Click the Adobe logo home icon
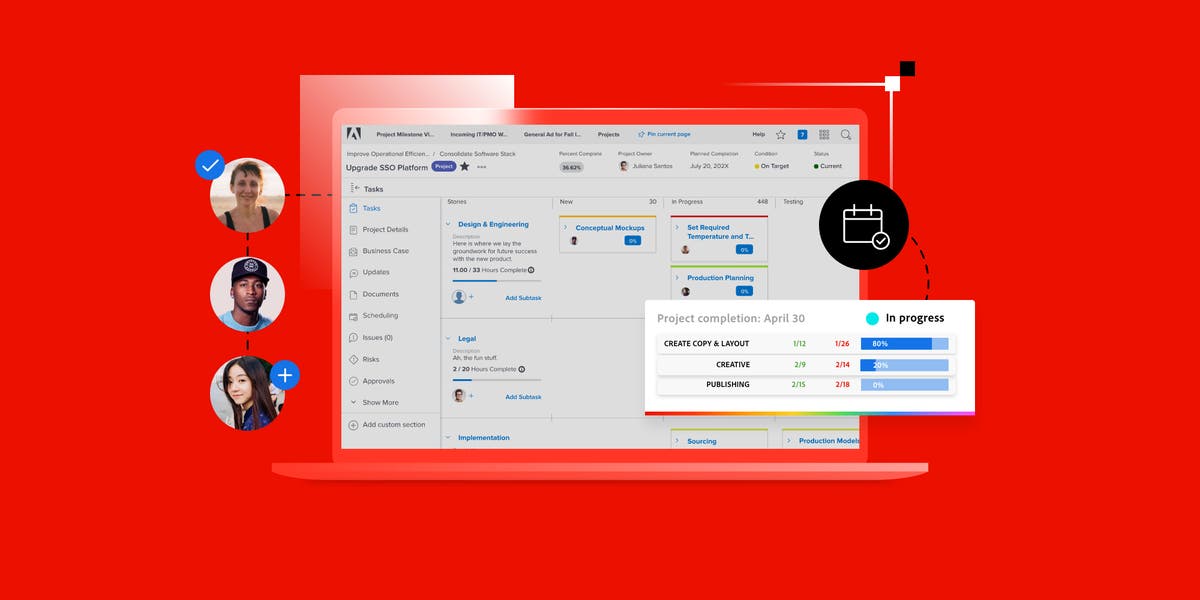This screenshot has width=1200, height=600. [x=353, y=134]
